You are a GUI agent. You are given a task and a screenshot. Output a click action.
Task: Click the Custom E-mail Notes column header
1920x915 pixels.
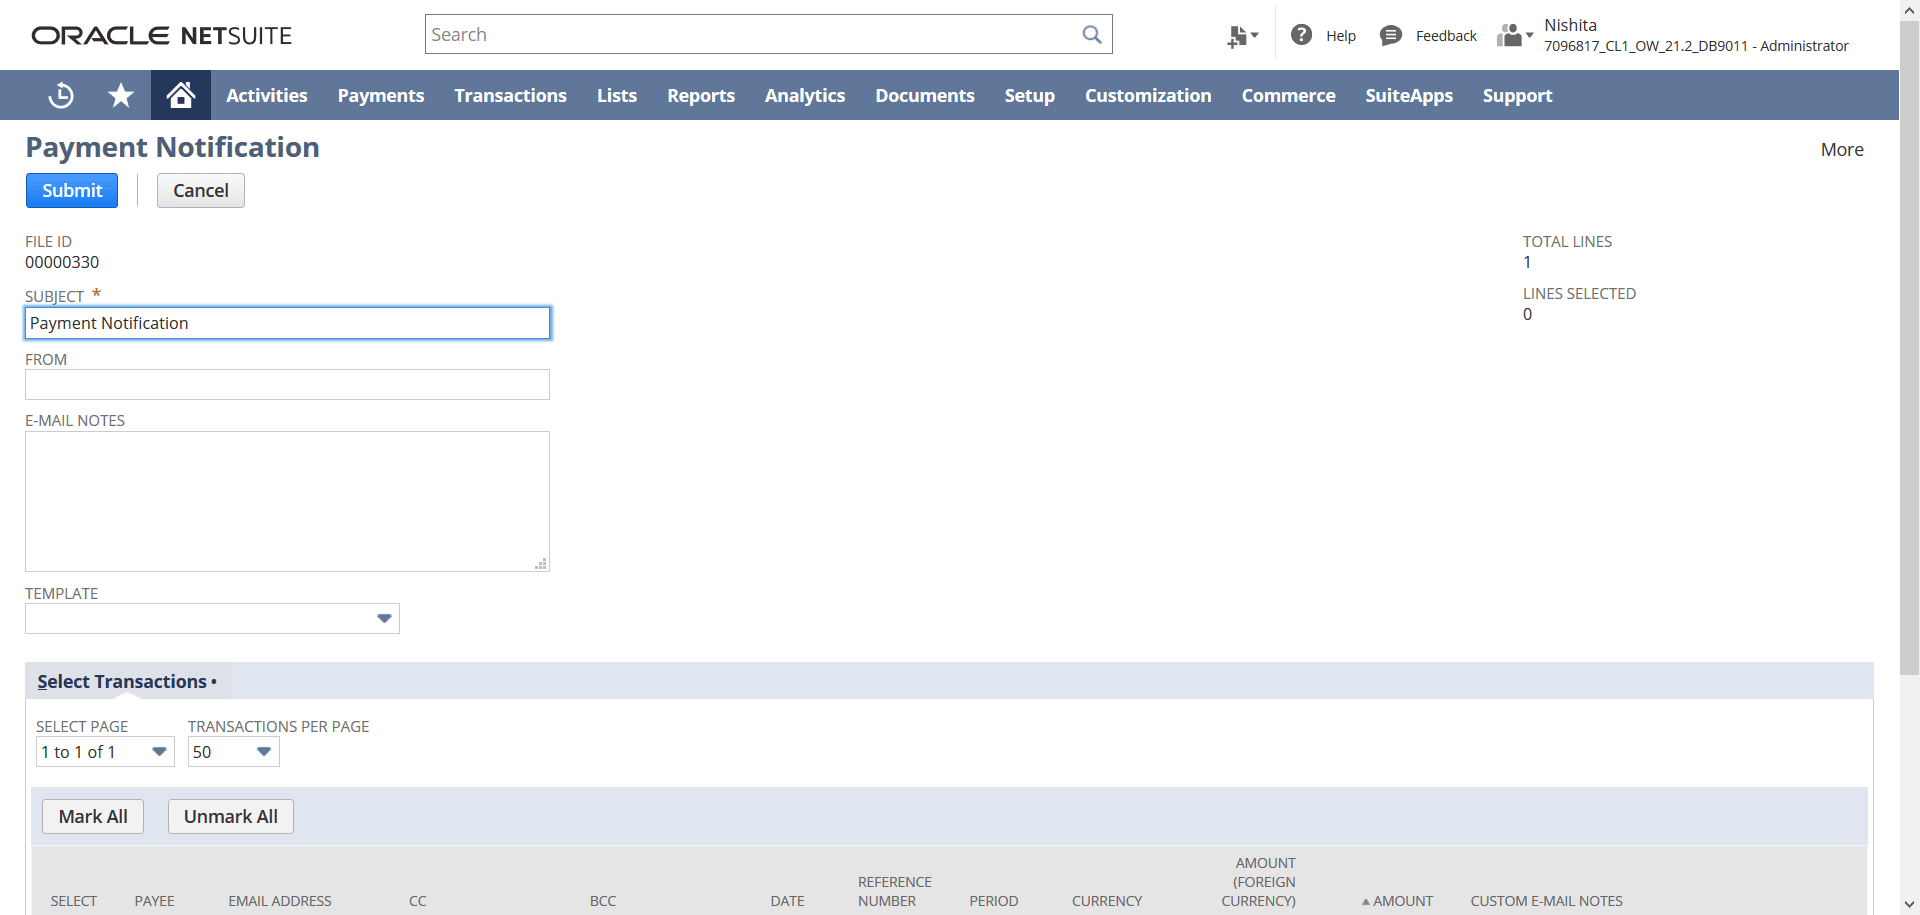click(1546, 901)
